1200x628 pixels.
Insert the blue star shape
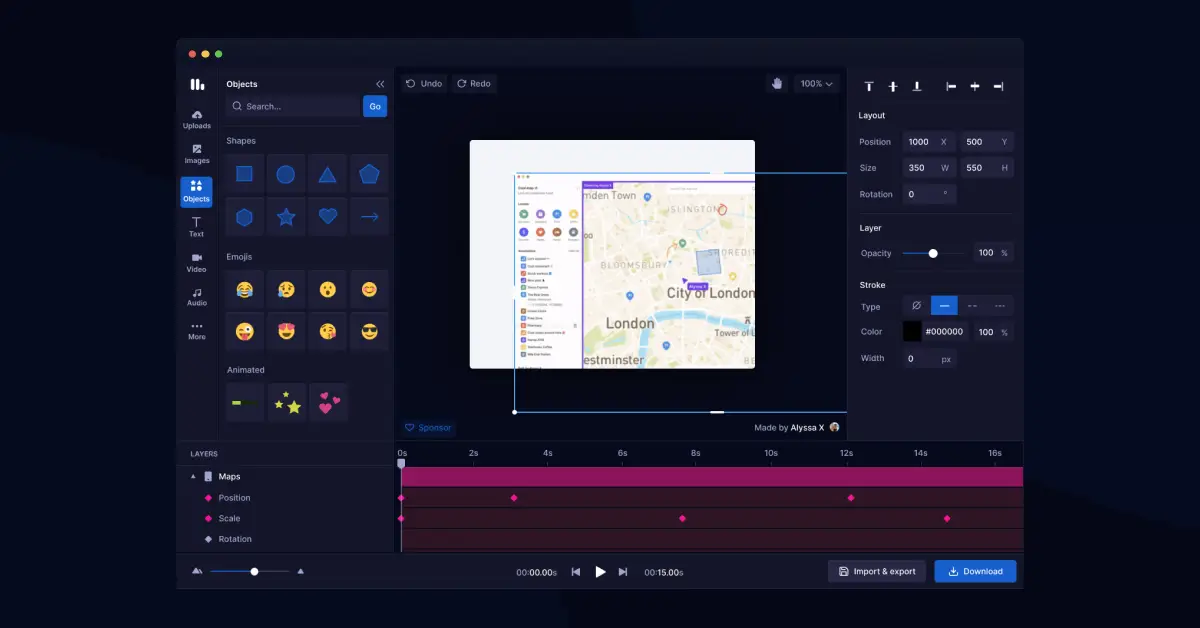pyautogui.click(x=286, y=216)
